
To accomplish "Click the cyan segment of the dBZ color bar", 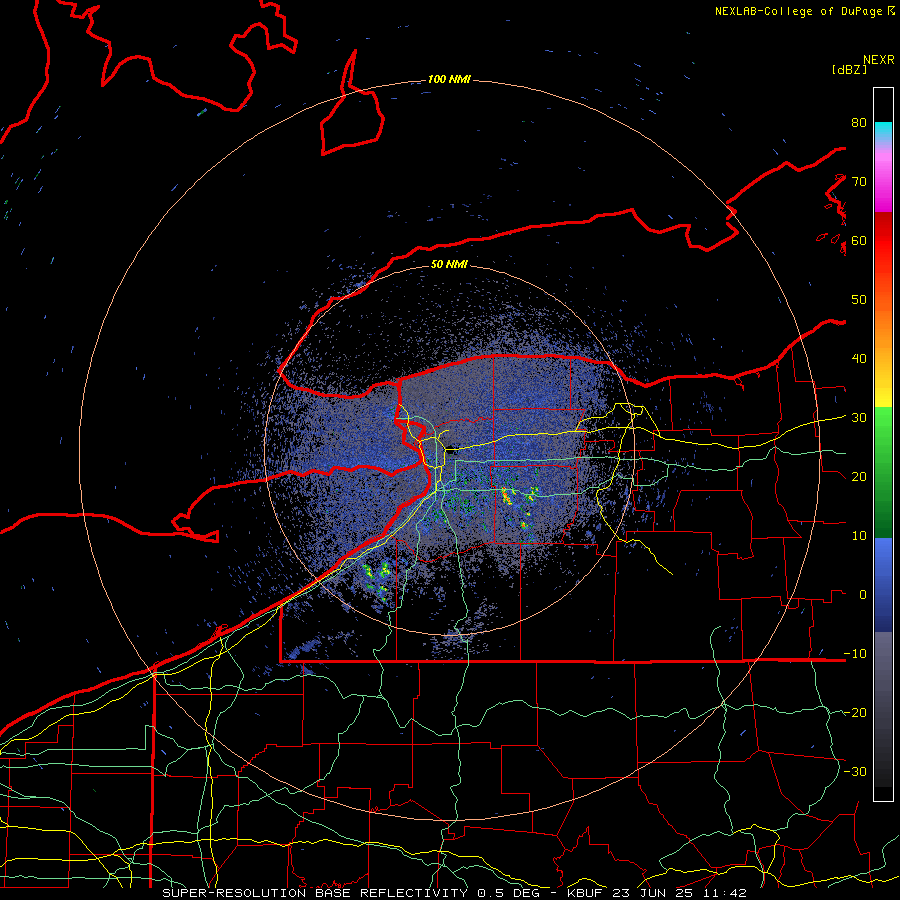I will click(883, 132).
